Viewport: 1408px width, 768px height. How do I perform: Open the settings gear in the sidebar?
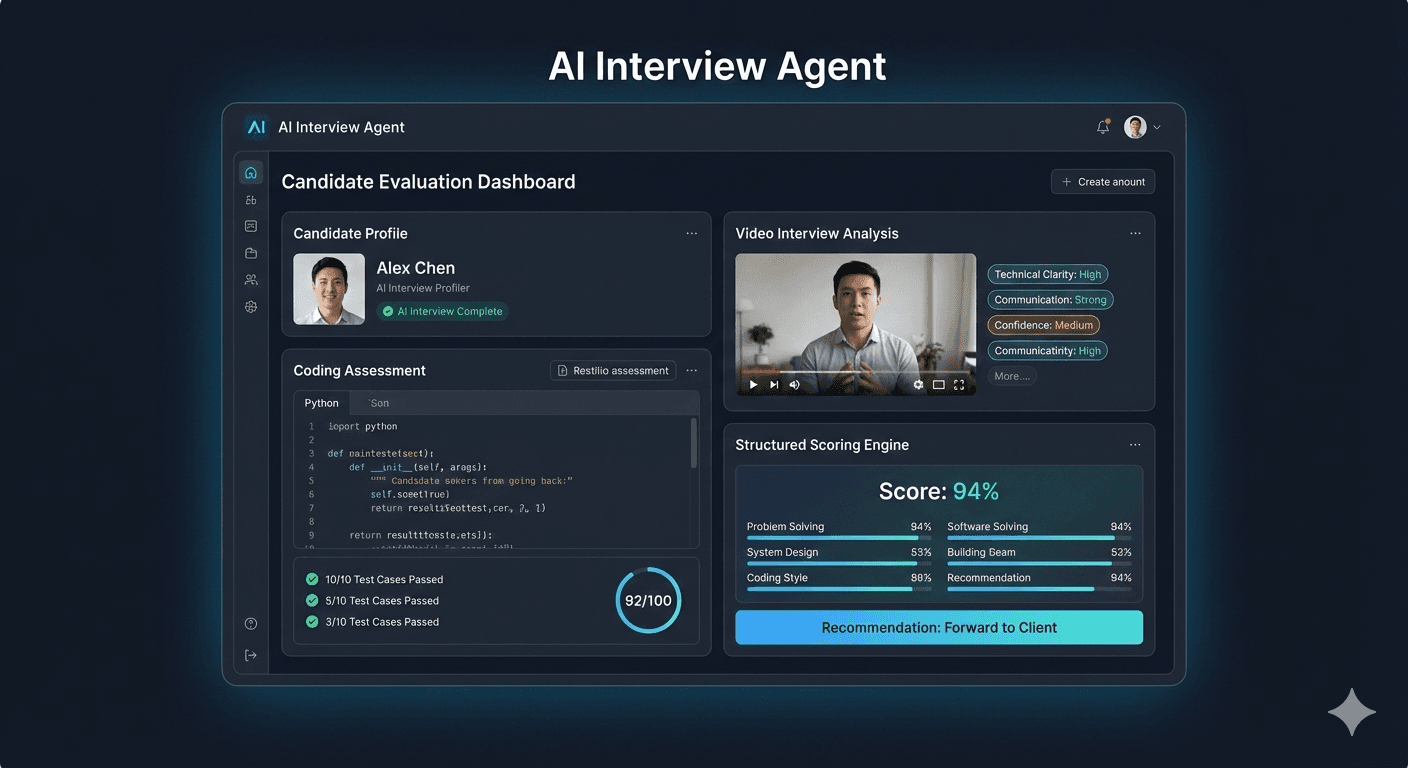click(x=251, y=307)
